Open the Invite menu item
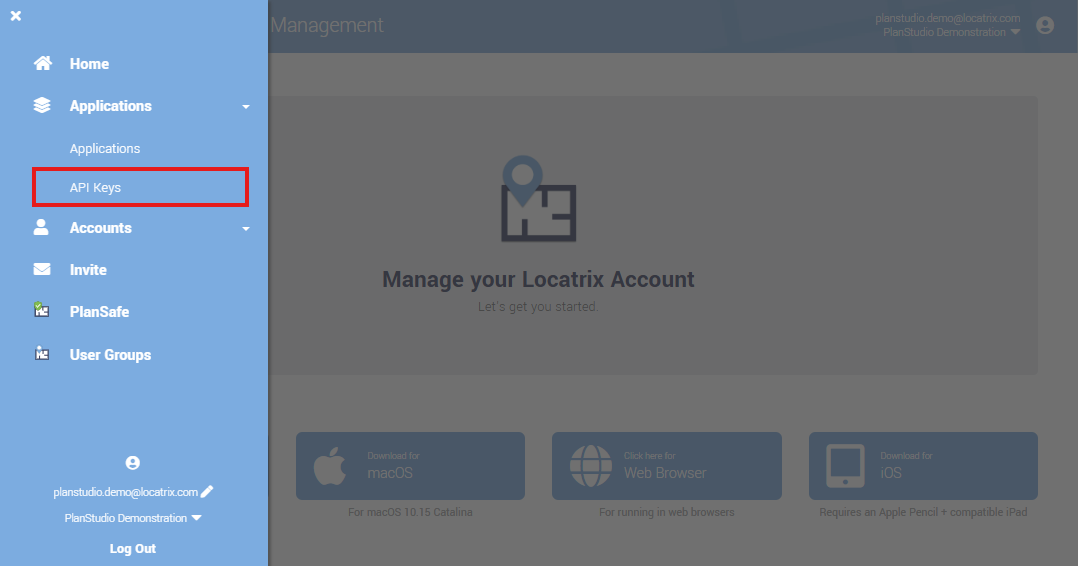The image size is (1078, 566). click(88, 270)
